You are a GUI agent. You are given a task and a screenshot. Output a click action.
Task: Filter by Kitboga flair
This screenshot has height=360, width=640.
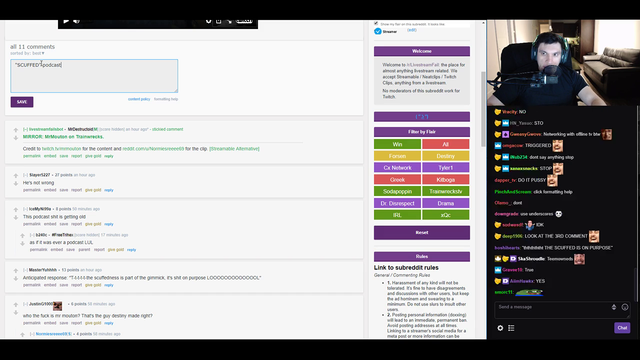[x=446, y=180]
